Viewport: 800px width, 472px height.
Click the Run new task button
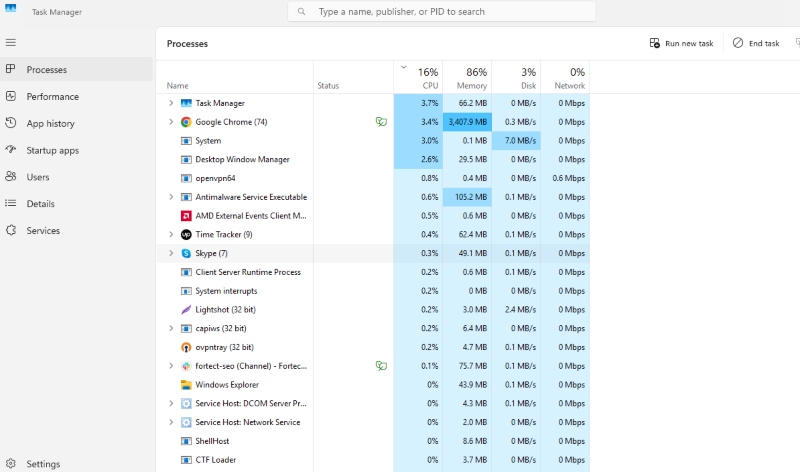(681, 43)
